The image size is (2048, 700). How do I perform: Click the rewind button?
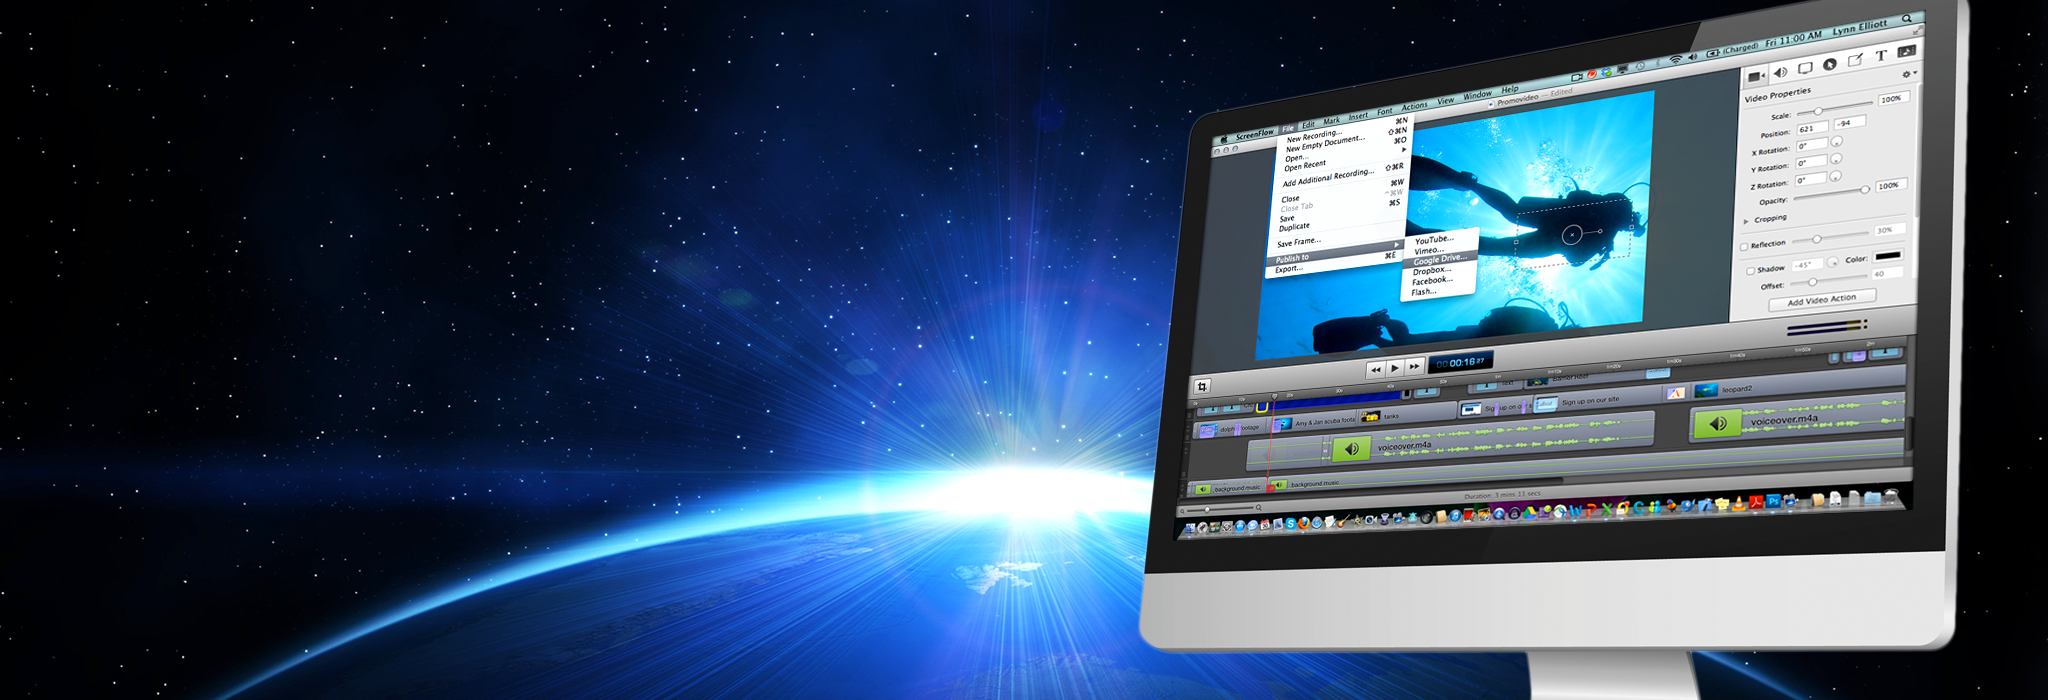[x=1376, y=369]
